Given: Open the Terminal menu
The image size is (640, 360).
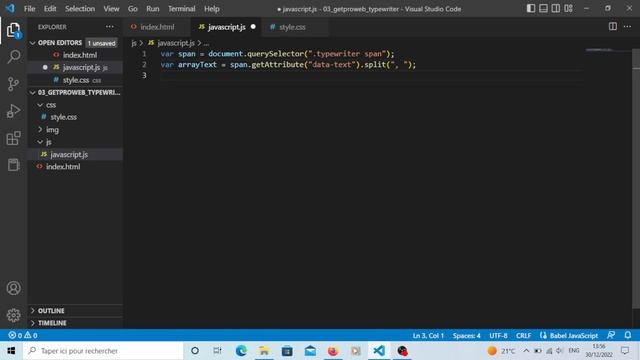Looking at the screenshot, I should (182, 9).
